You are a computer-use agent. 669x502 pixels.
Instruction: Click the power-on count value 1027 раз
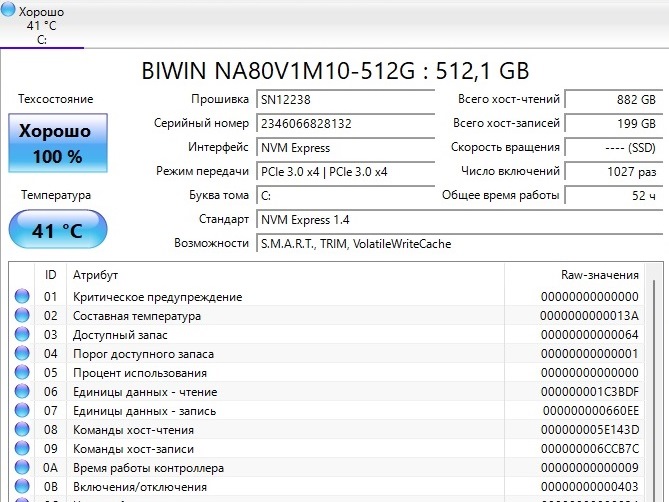(614, 171)
